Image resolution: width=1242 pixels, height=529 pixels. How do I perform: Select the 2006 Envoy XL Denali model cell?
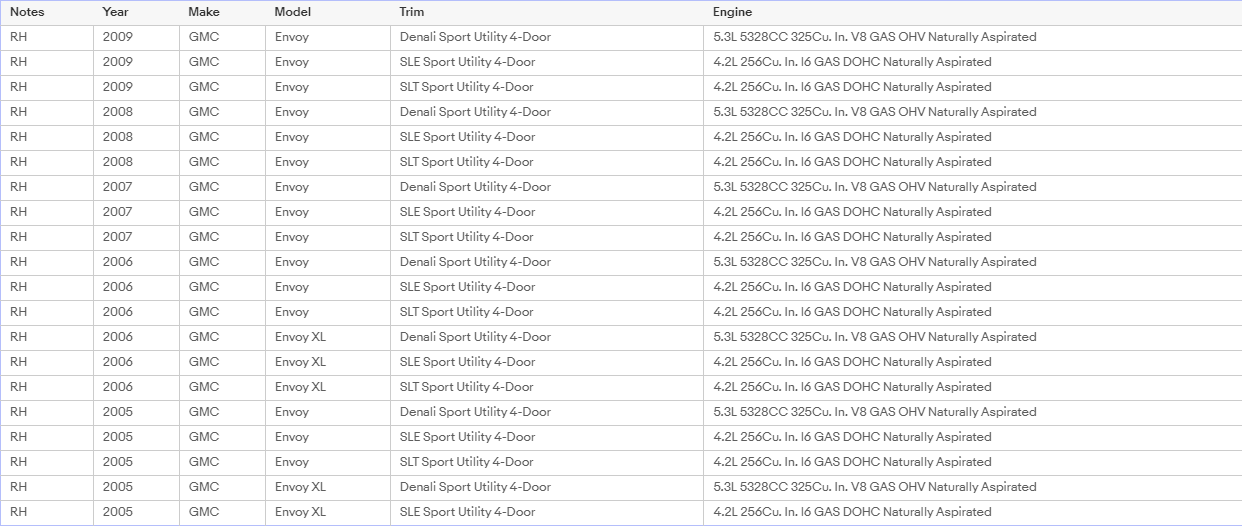[x=328, y=337]
